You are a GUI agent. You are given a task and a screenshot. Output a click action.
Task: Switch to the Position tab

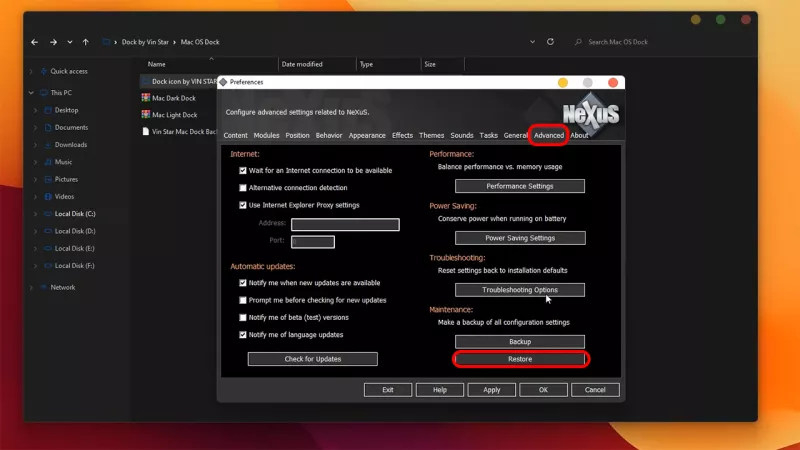click(x=297, y=136)
